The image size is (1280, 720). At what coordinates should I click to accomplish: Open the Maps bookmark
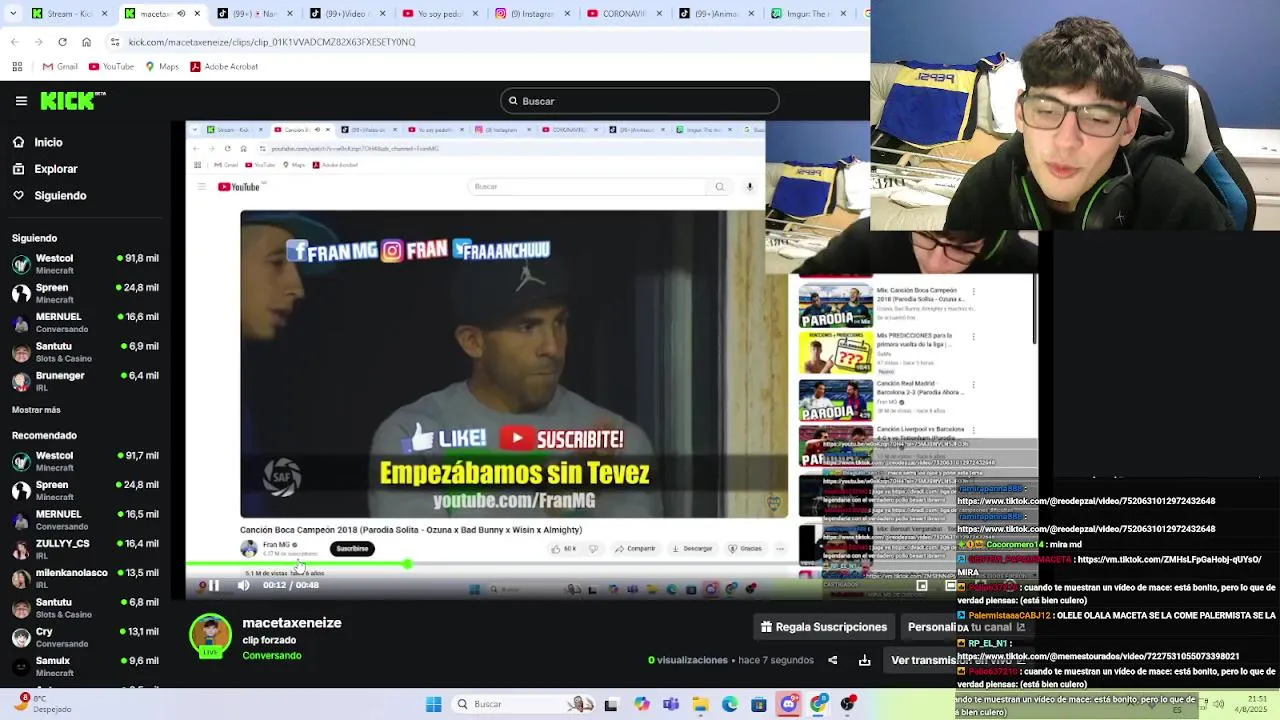[x=162, y=67]
